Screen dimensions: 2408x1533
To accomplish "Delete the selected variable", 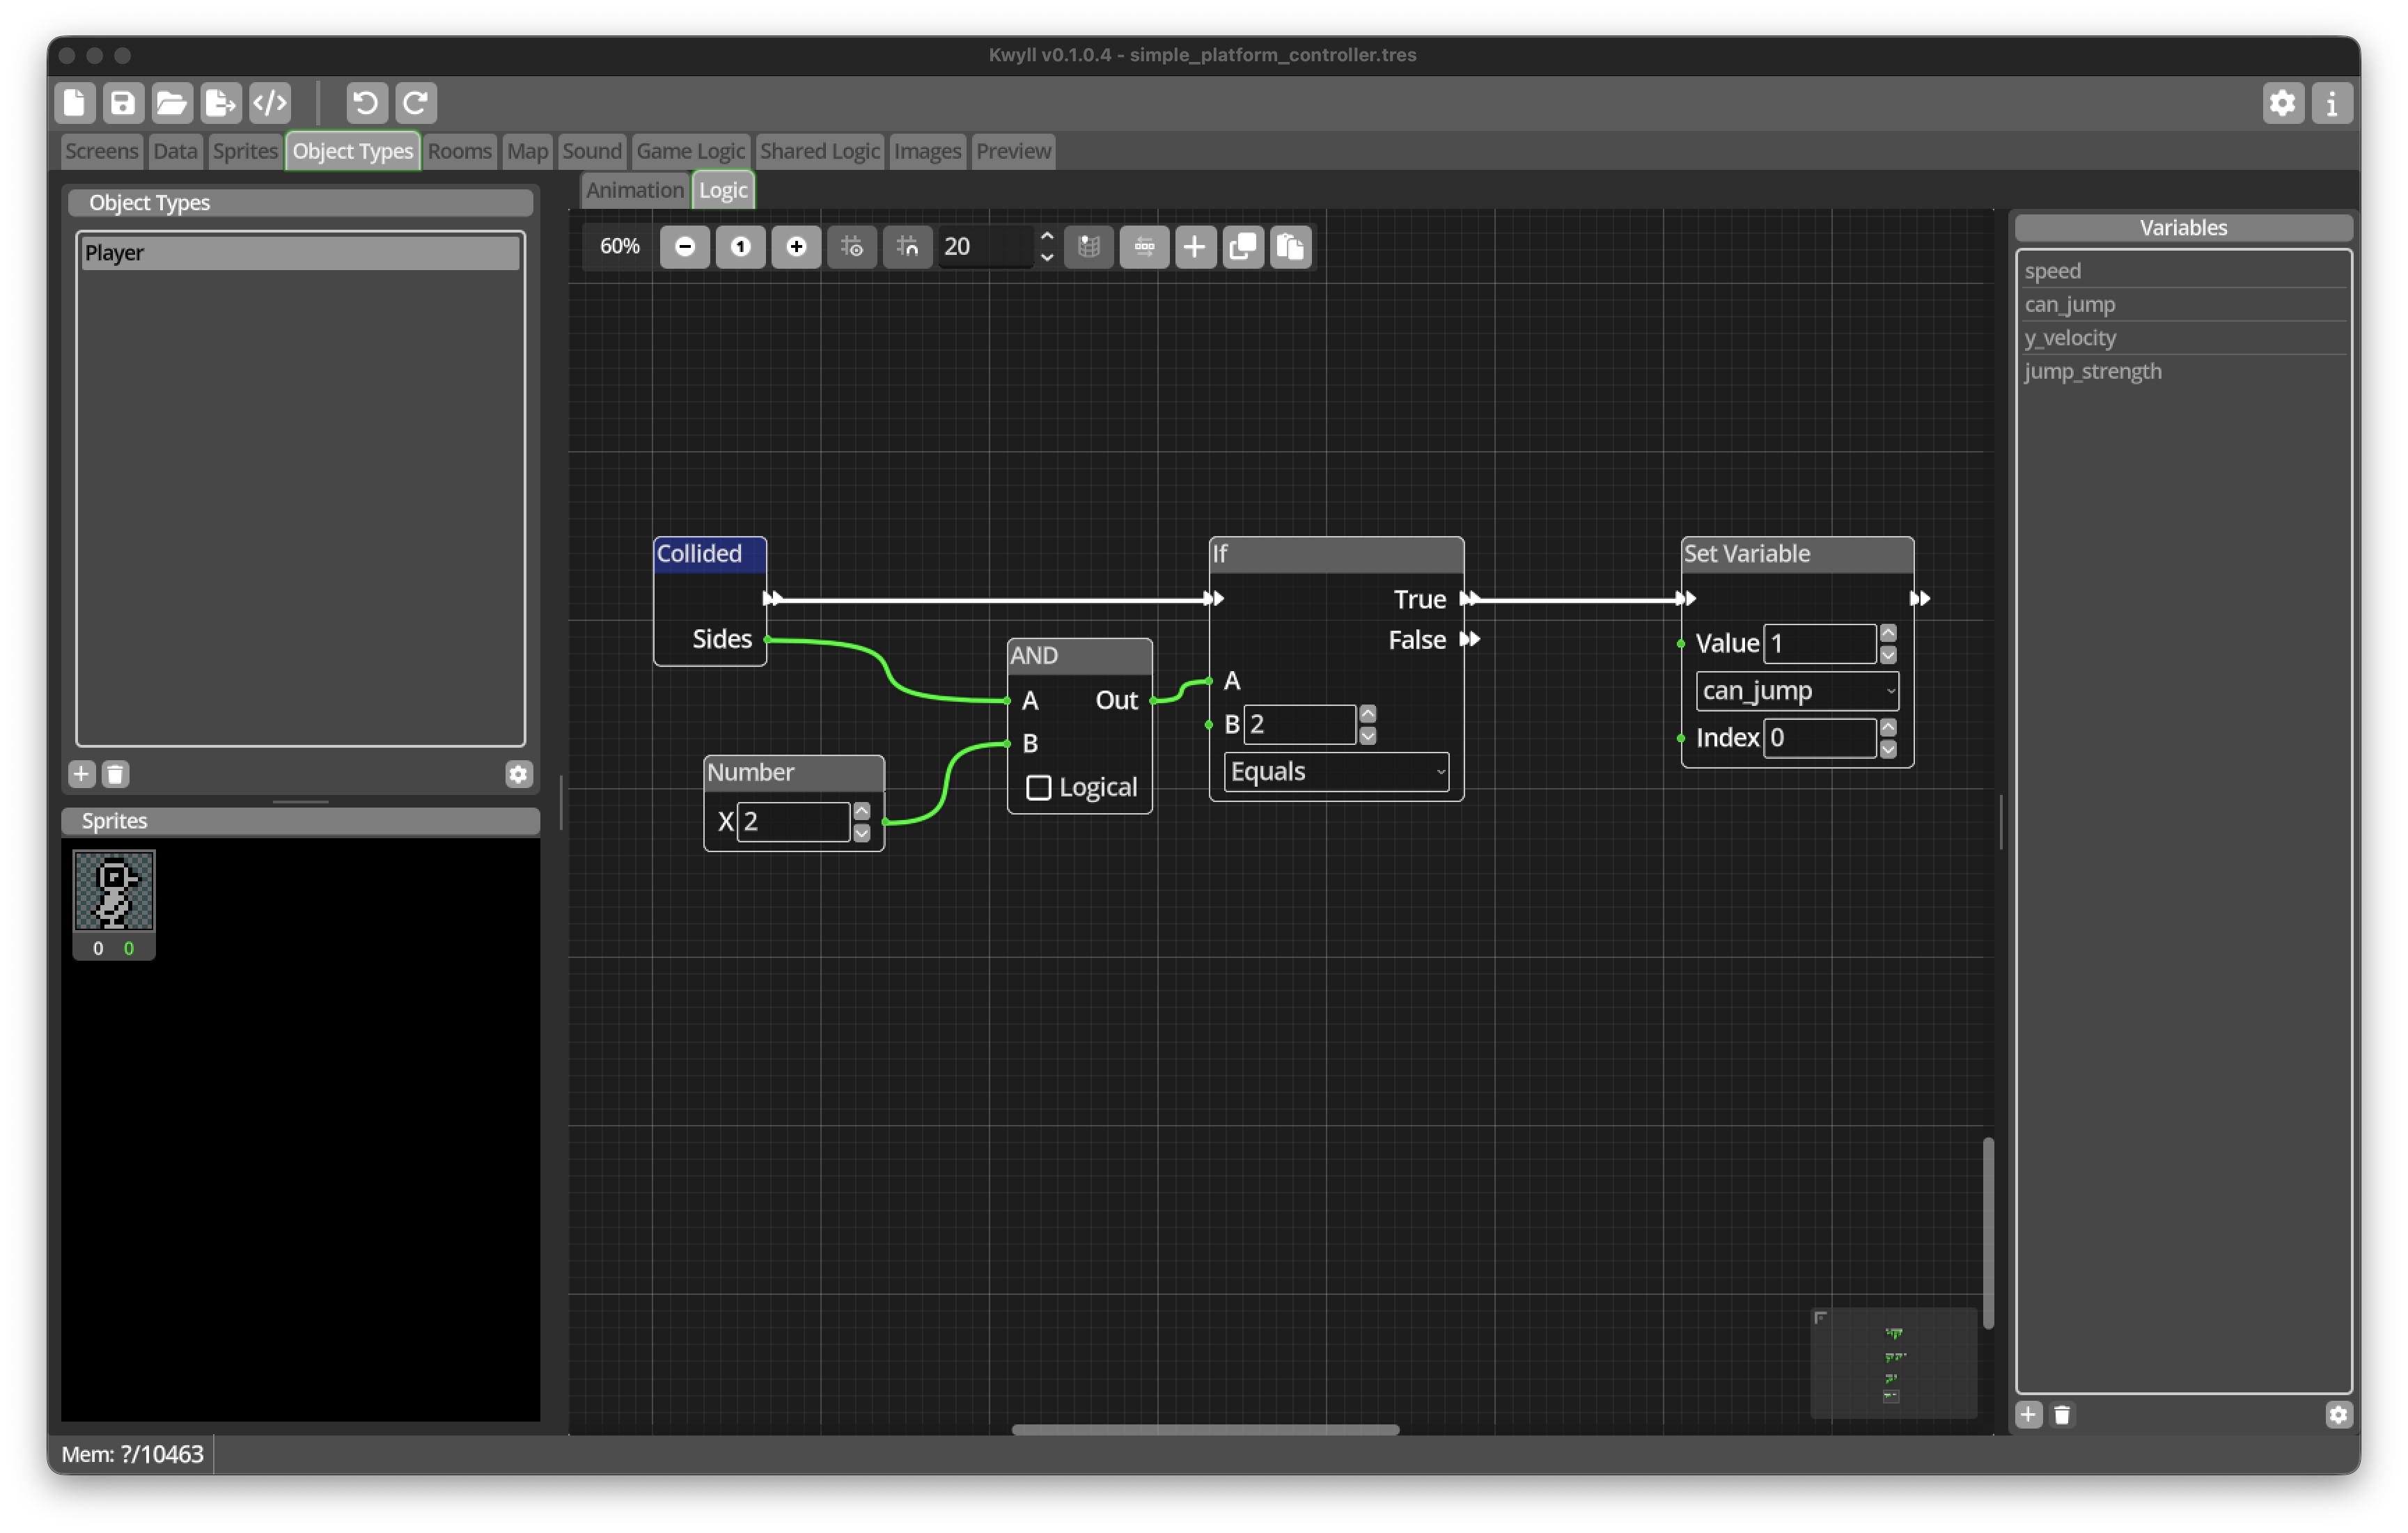I will point(2062,1414).
